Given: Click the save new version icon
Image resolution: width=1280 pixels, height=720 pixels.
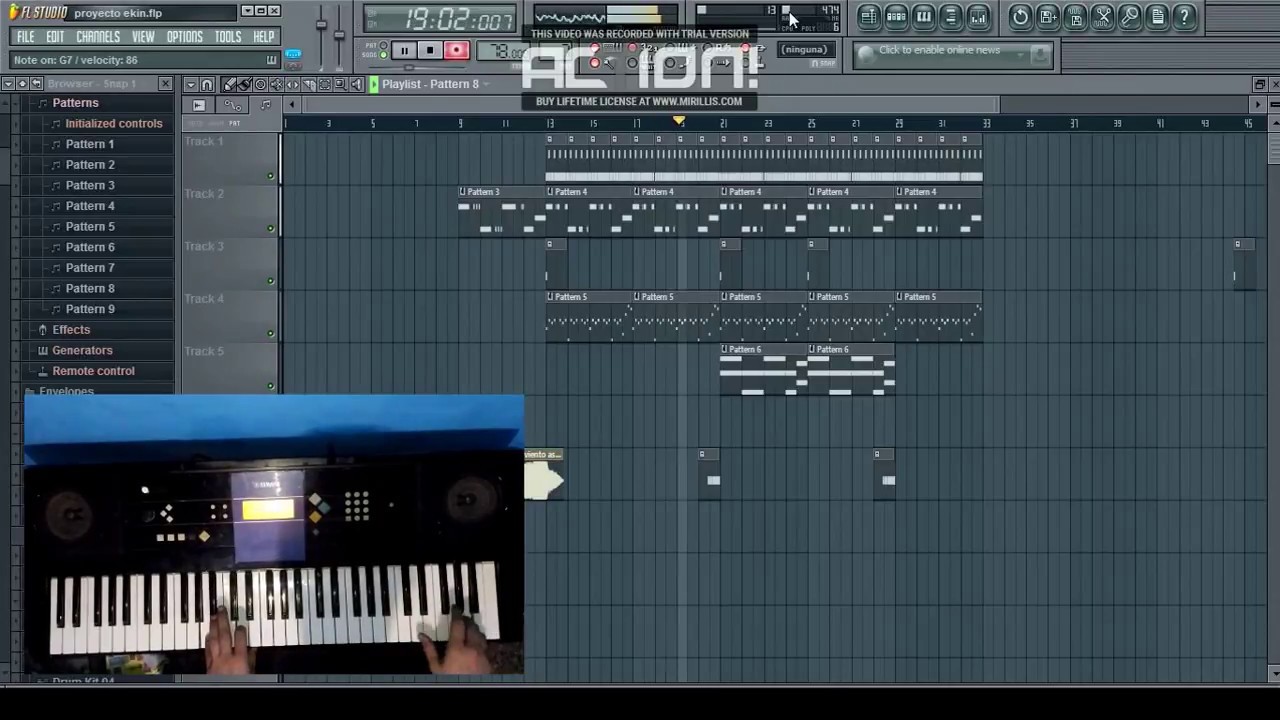Looking at the screenshot, I should point(1048,17).
